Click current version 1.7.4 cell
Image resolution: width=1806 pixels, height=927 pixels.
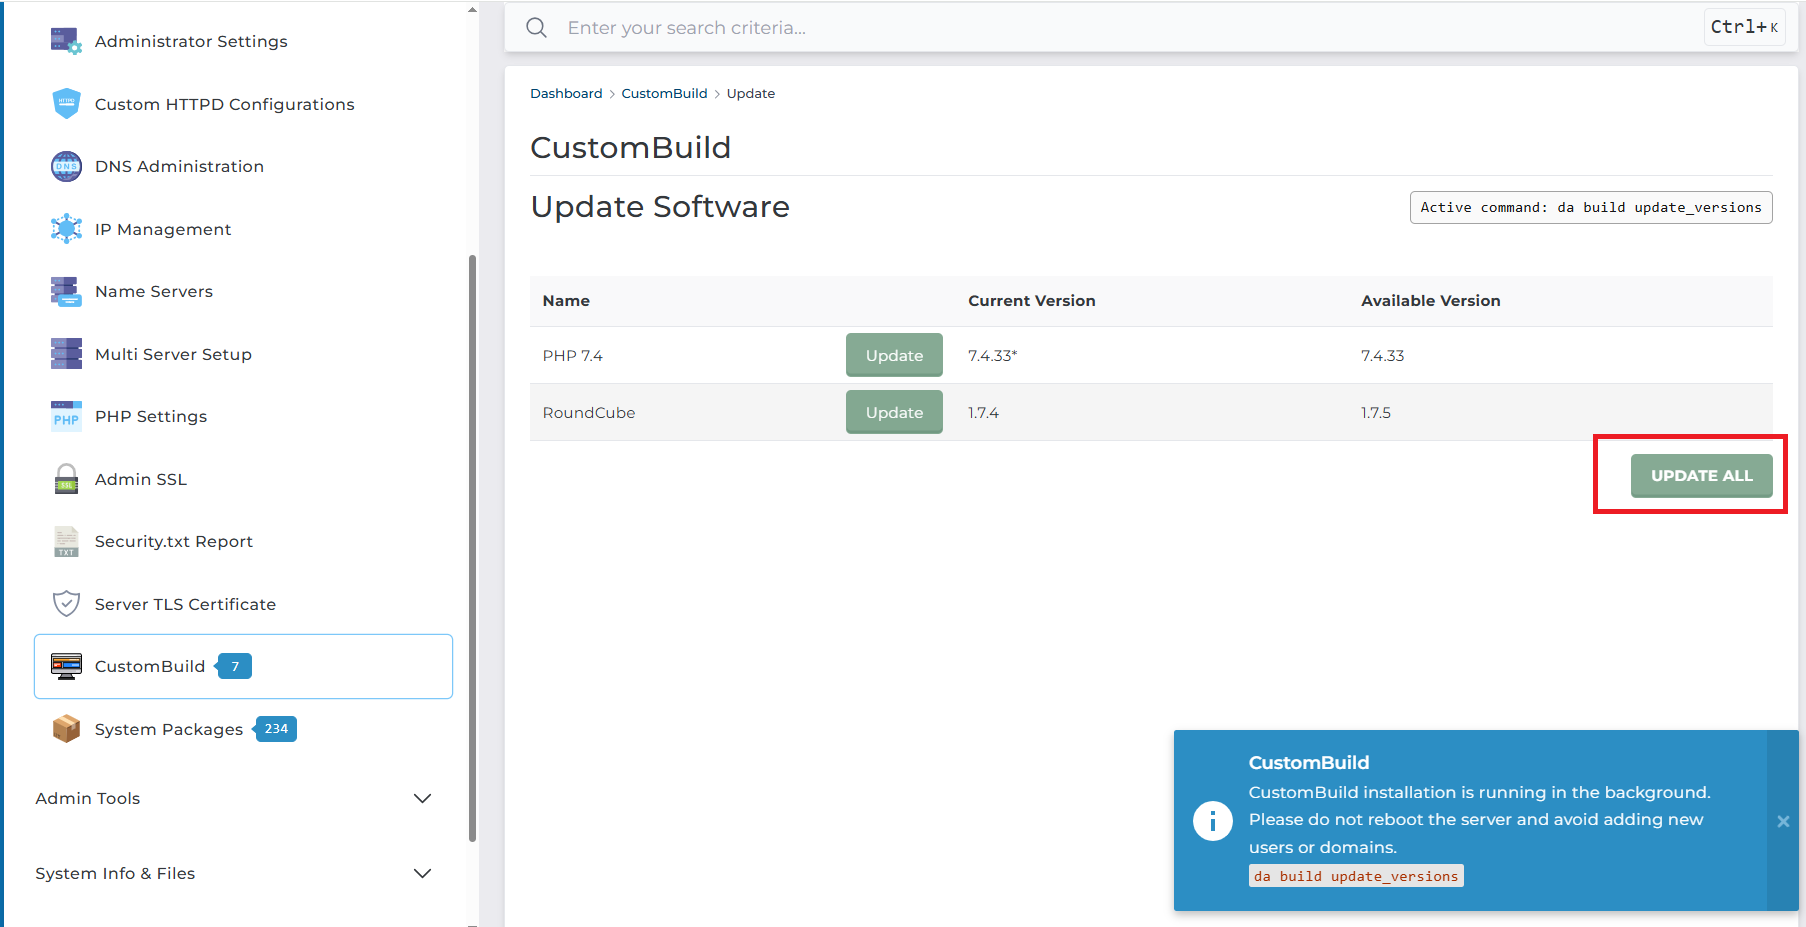pyautogui.click(x=983, y=413)
